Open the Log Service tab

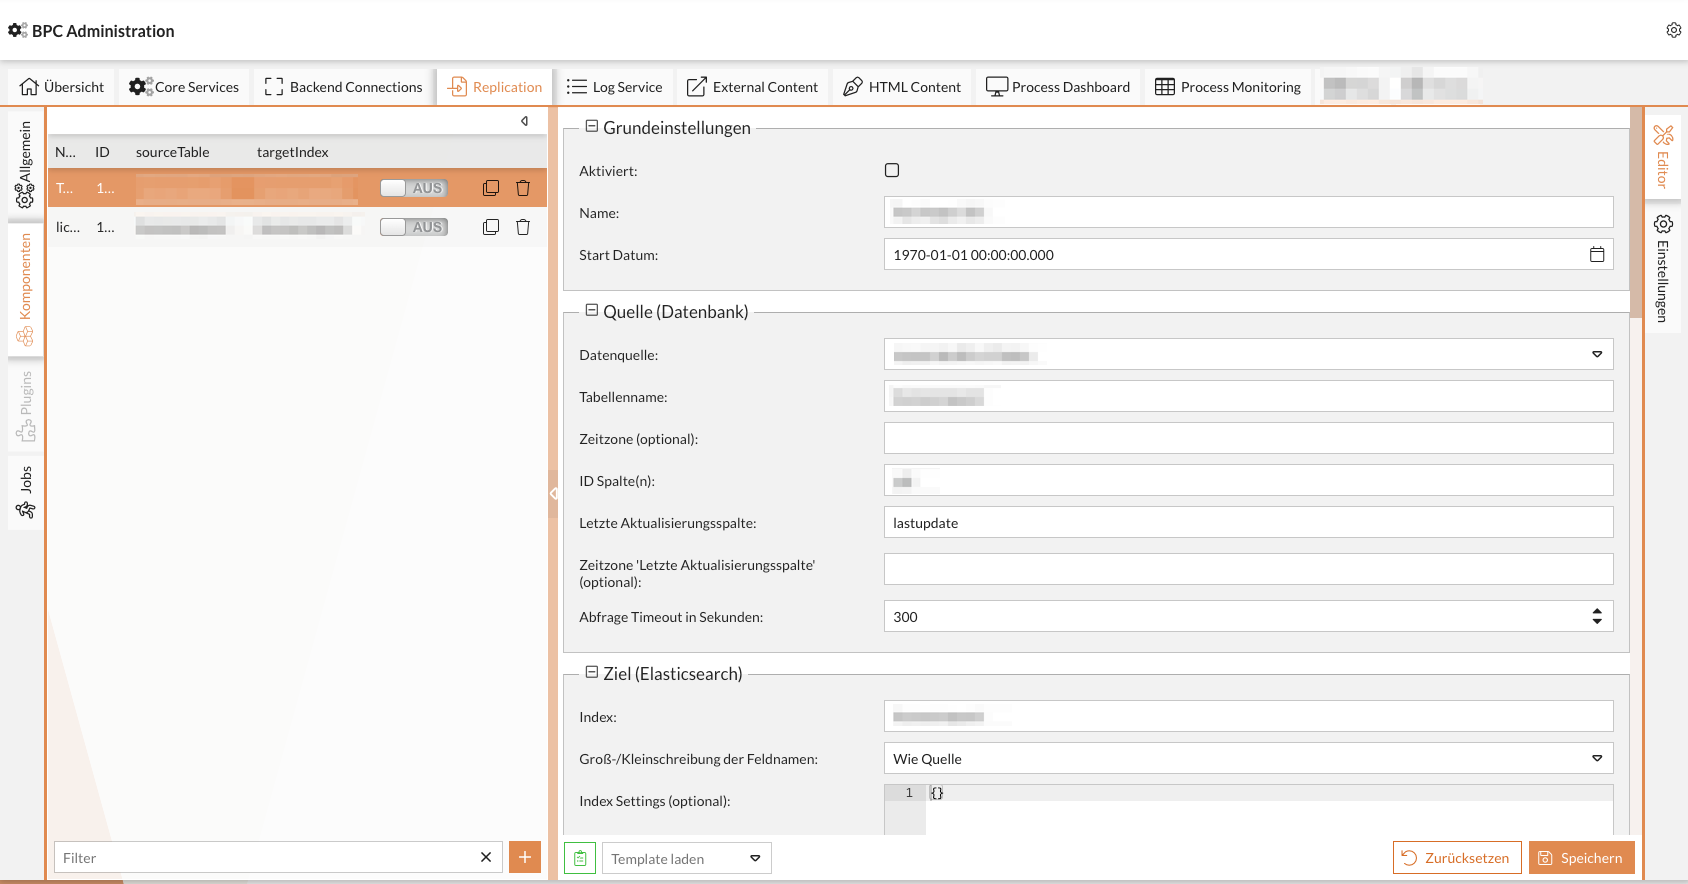pos(614,87)
